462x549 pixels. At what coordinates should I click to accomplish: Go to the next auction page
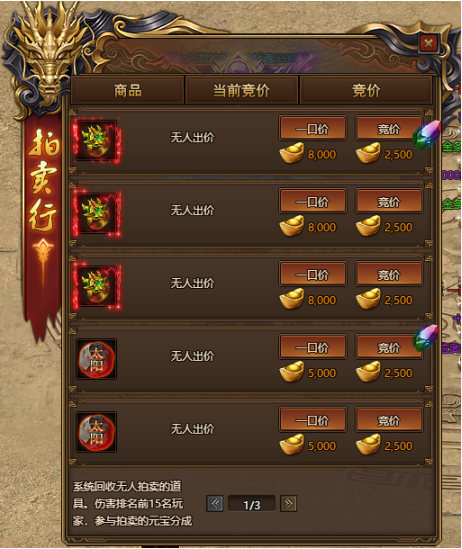pyautogui.click(x=288, y=504)
